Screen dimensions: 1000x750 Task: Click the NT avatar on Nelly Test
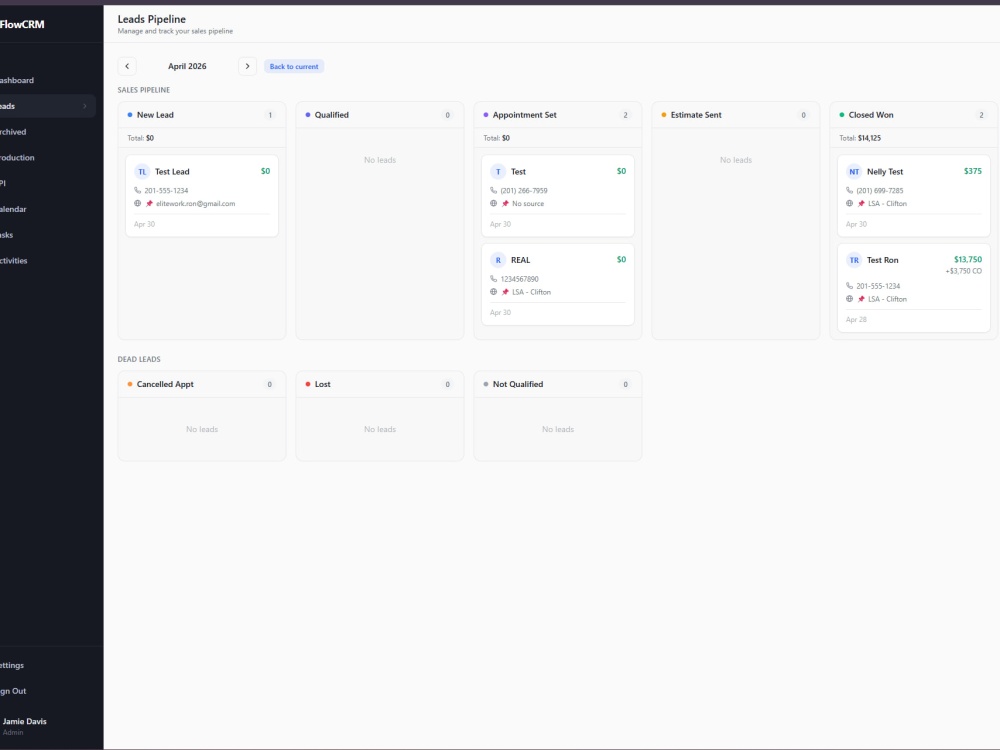[x=854, y=172]
